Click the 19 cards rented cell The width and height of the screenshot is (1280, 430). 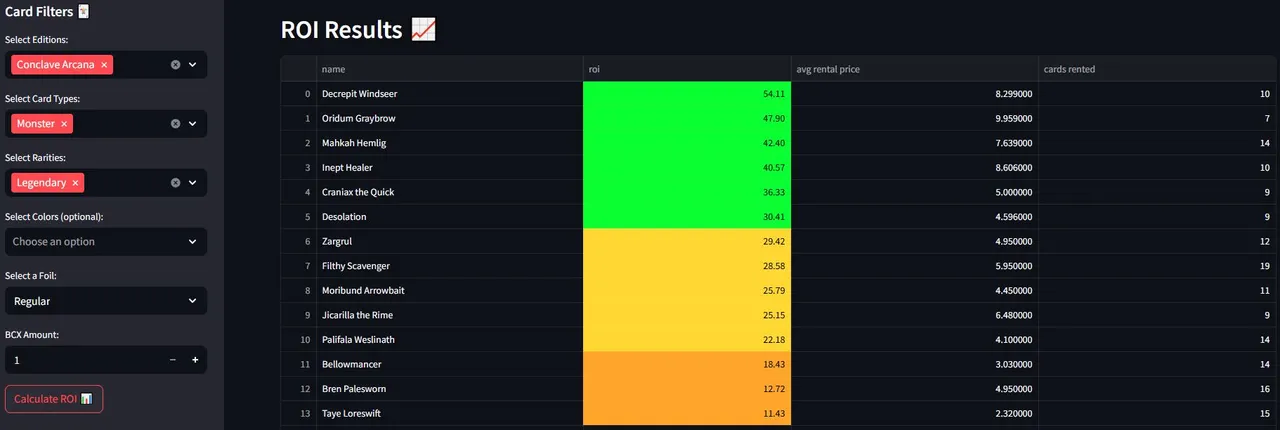1158,266
